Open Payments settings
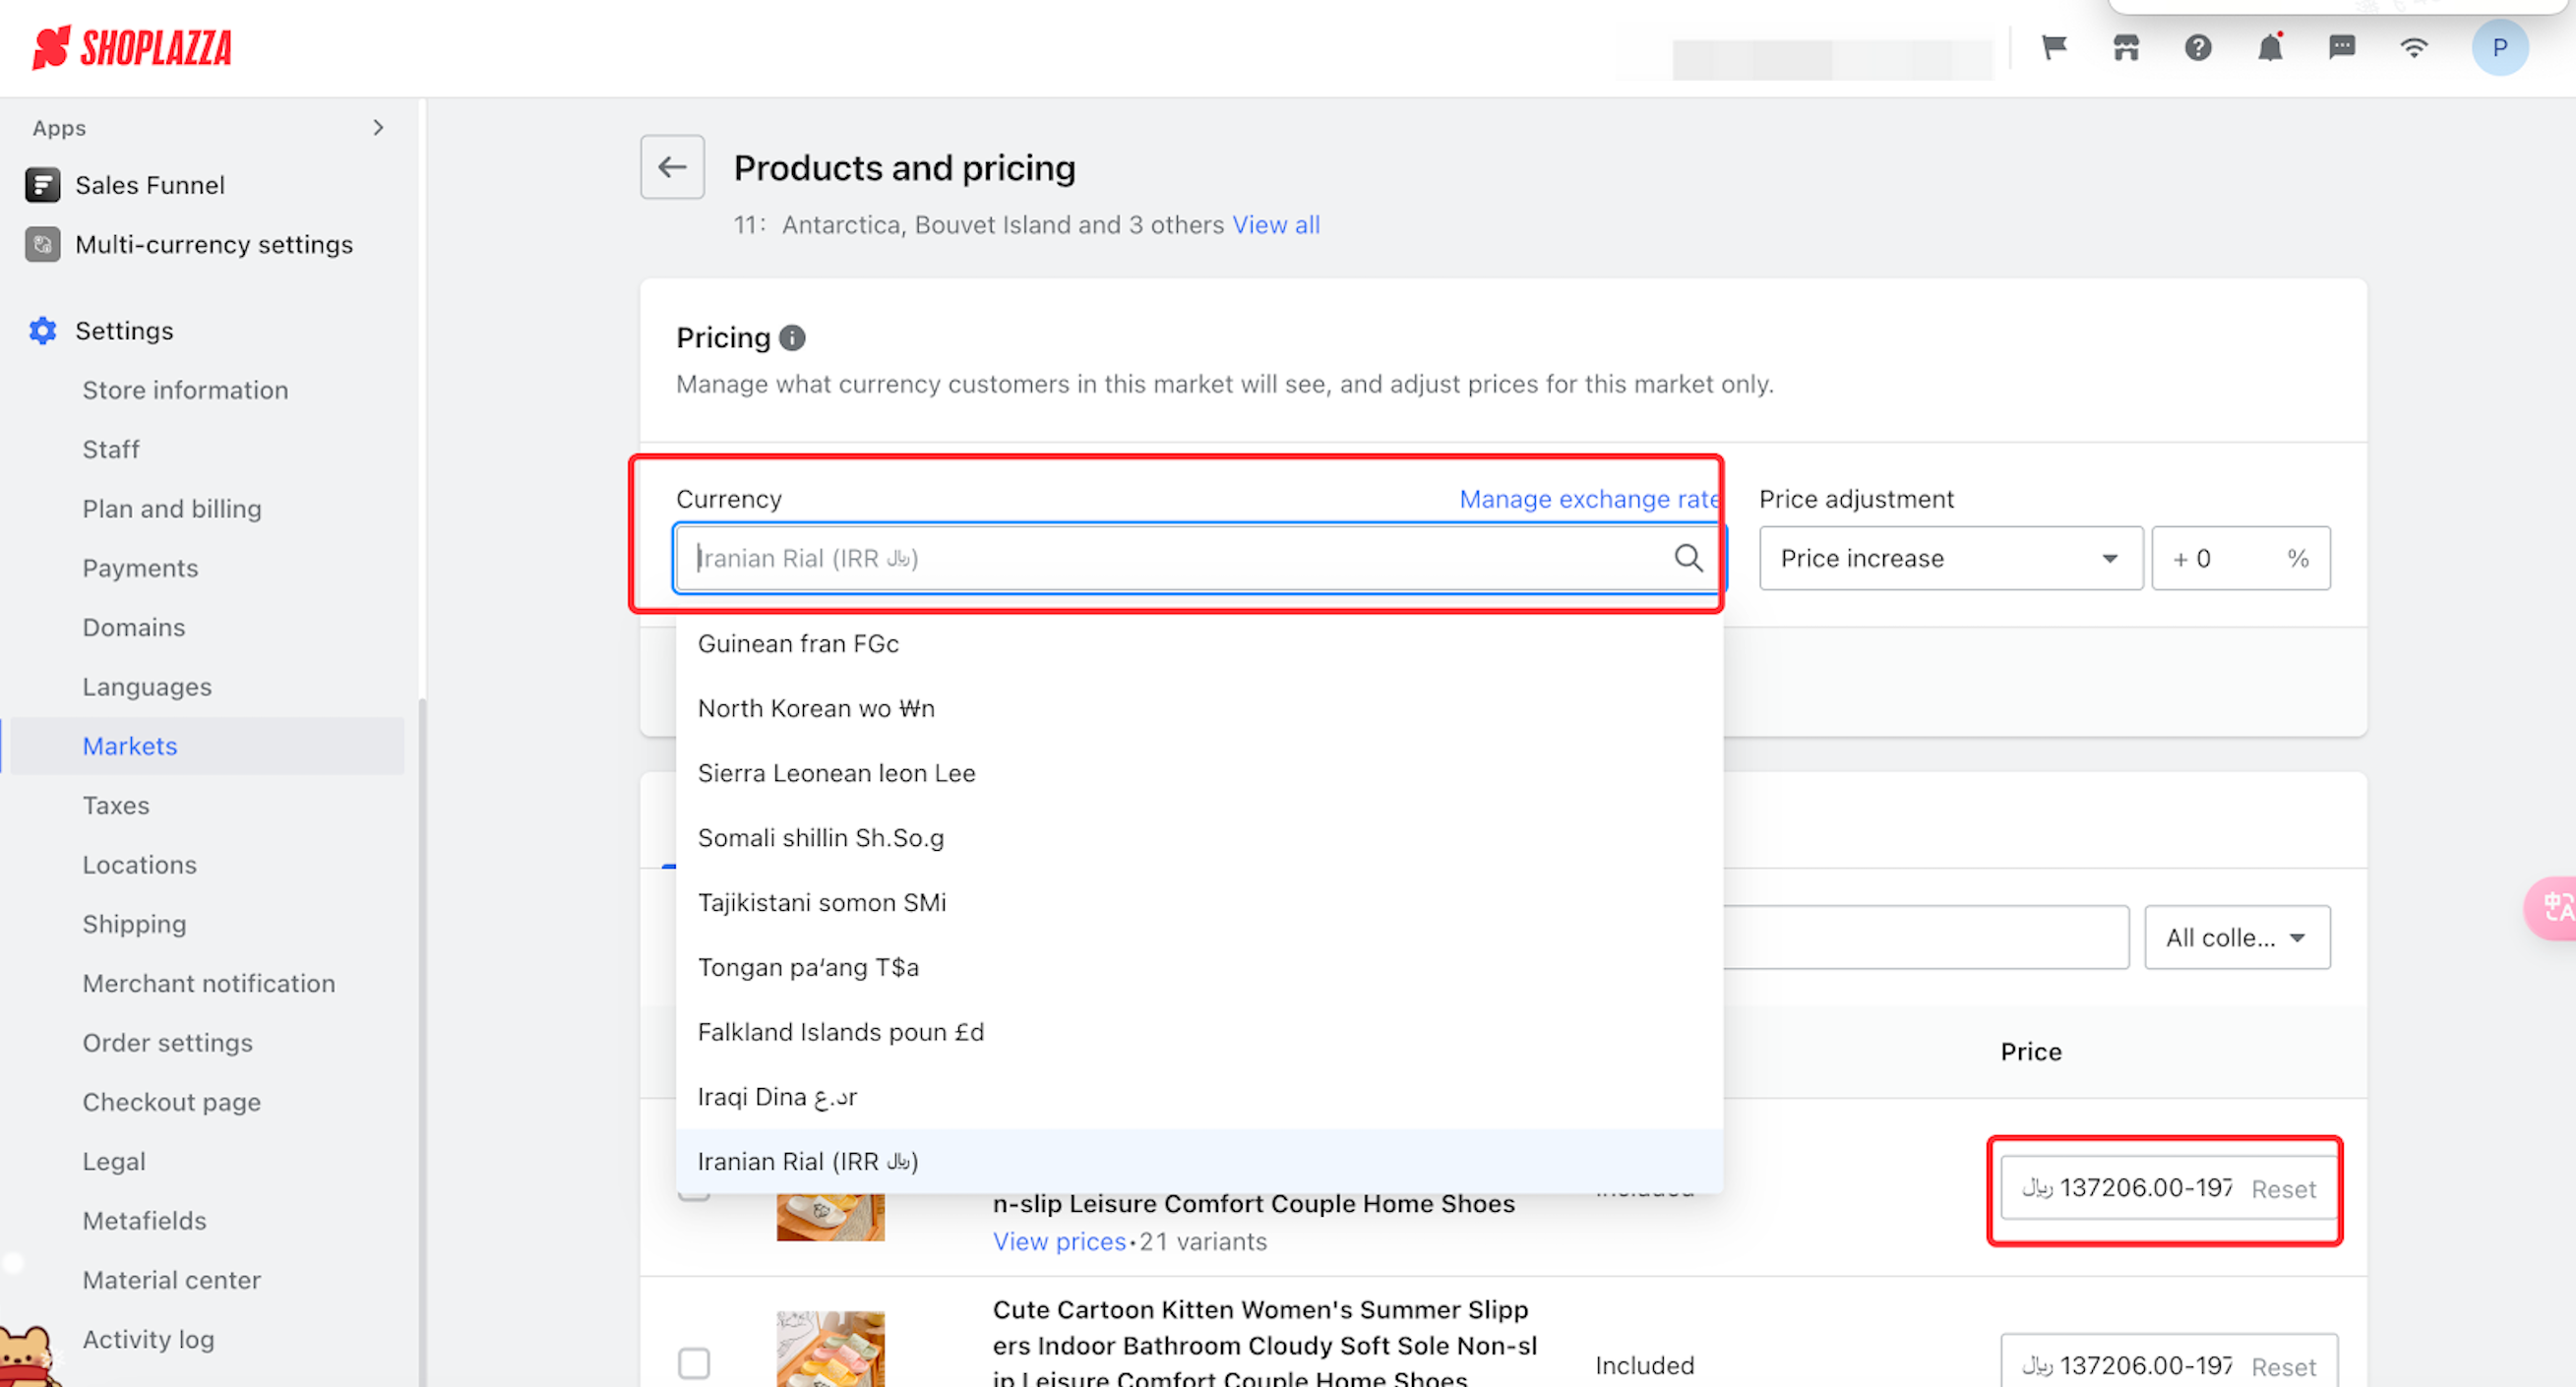Screen dimensions: 2576x1387 (140, 568)
